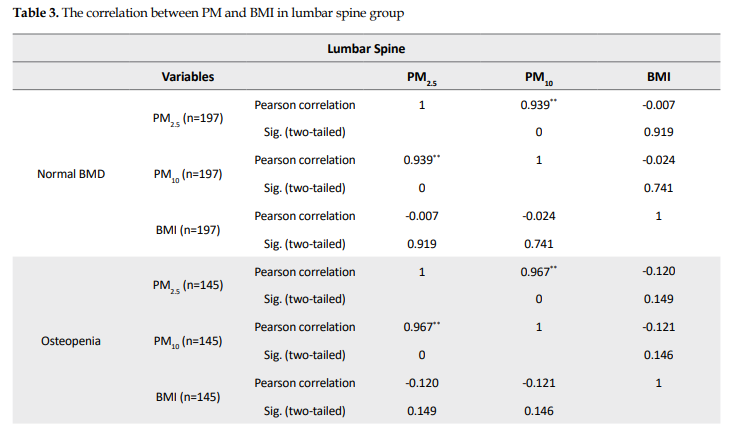Click 0.919 value in the BMI column
Screen dimensions: 729x424
[659, 132]
